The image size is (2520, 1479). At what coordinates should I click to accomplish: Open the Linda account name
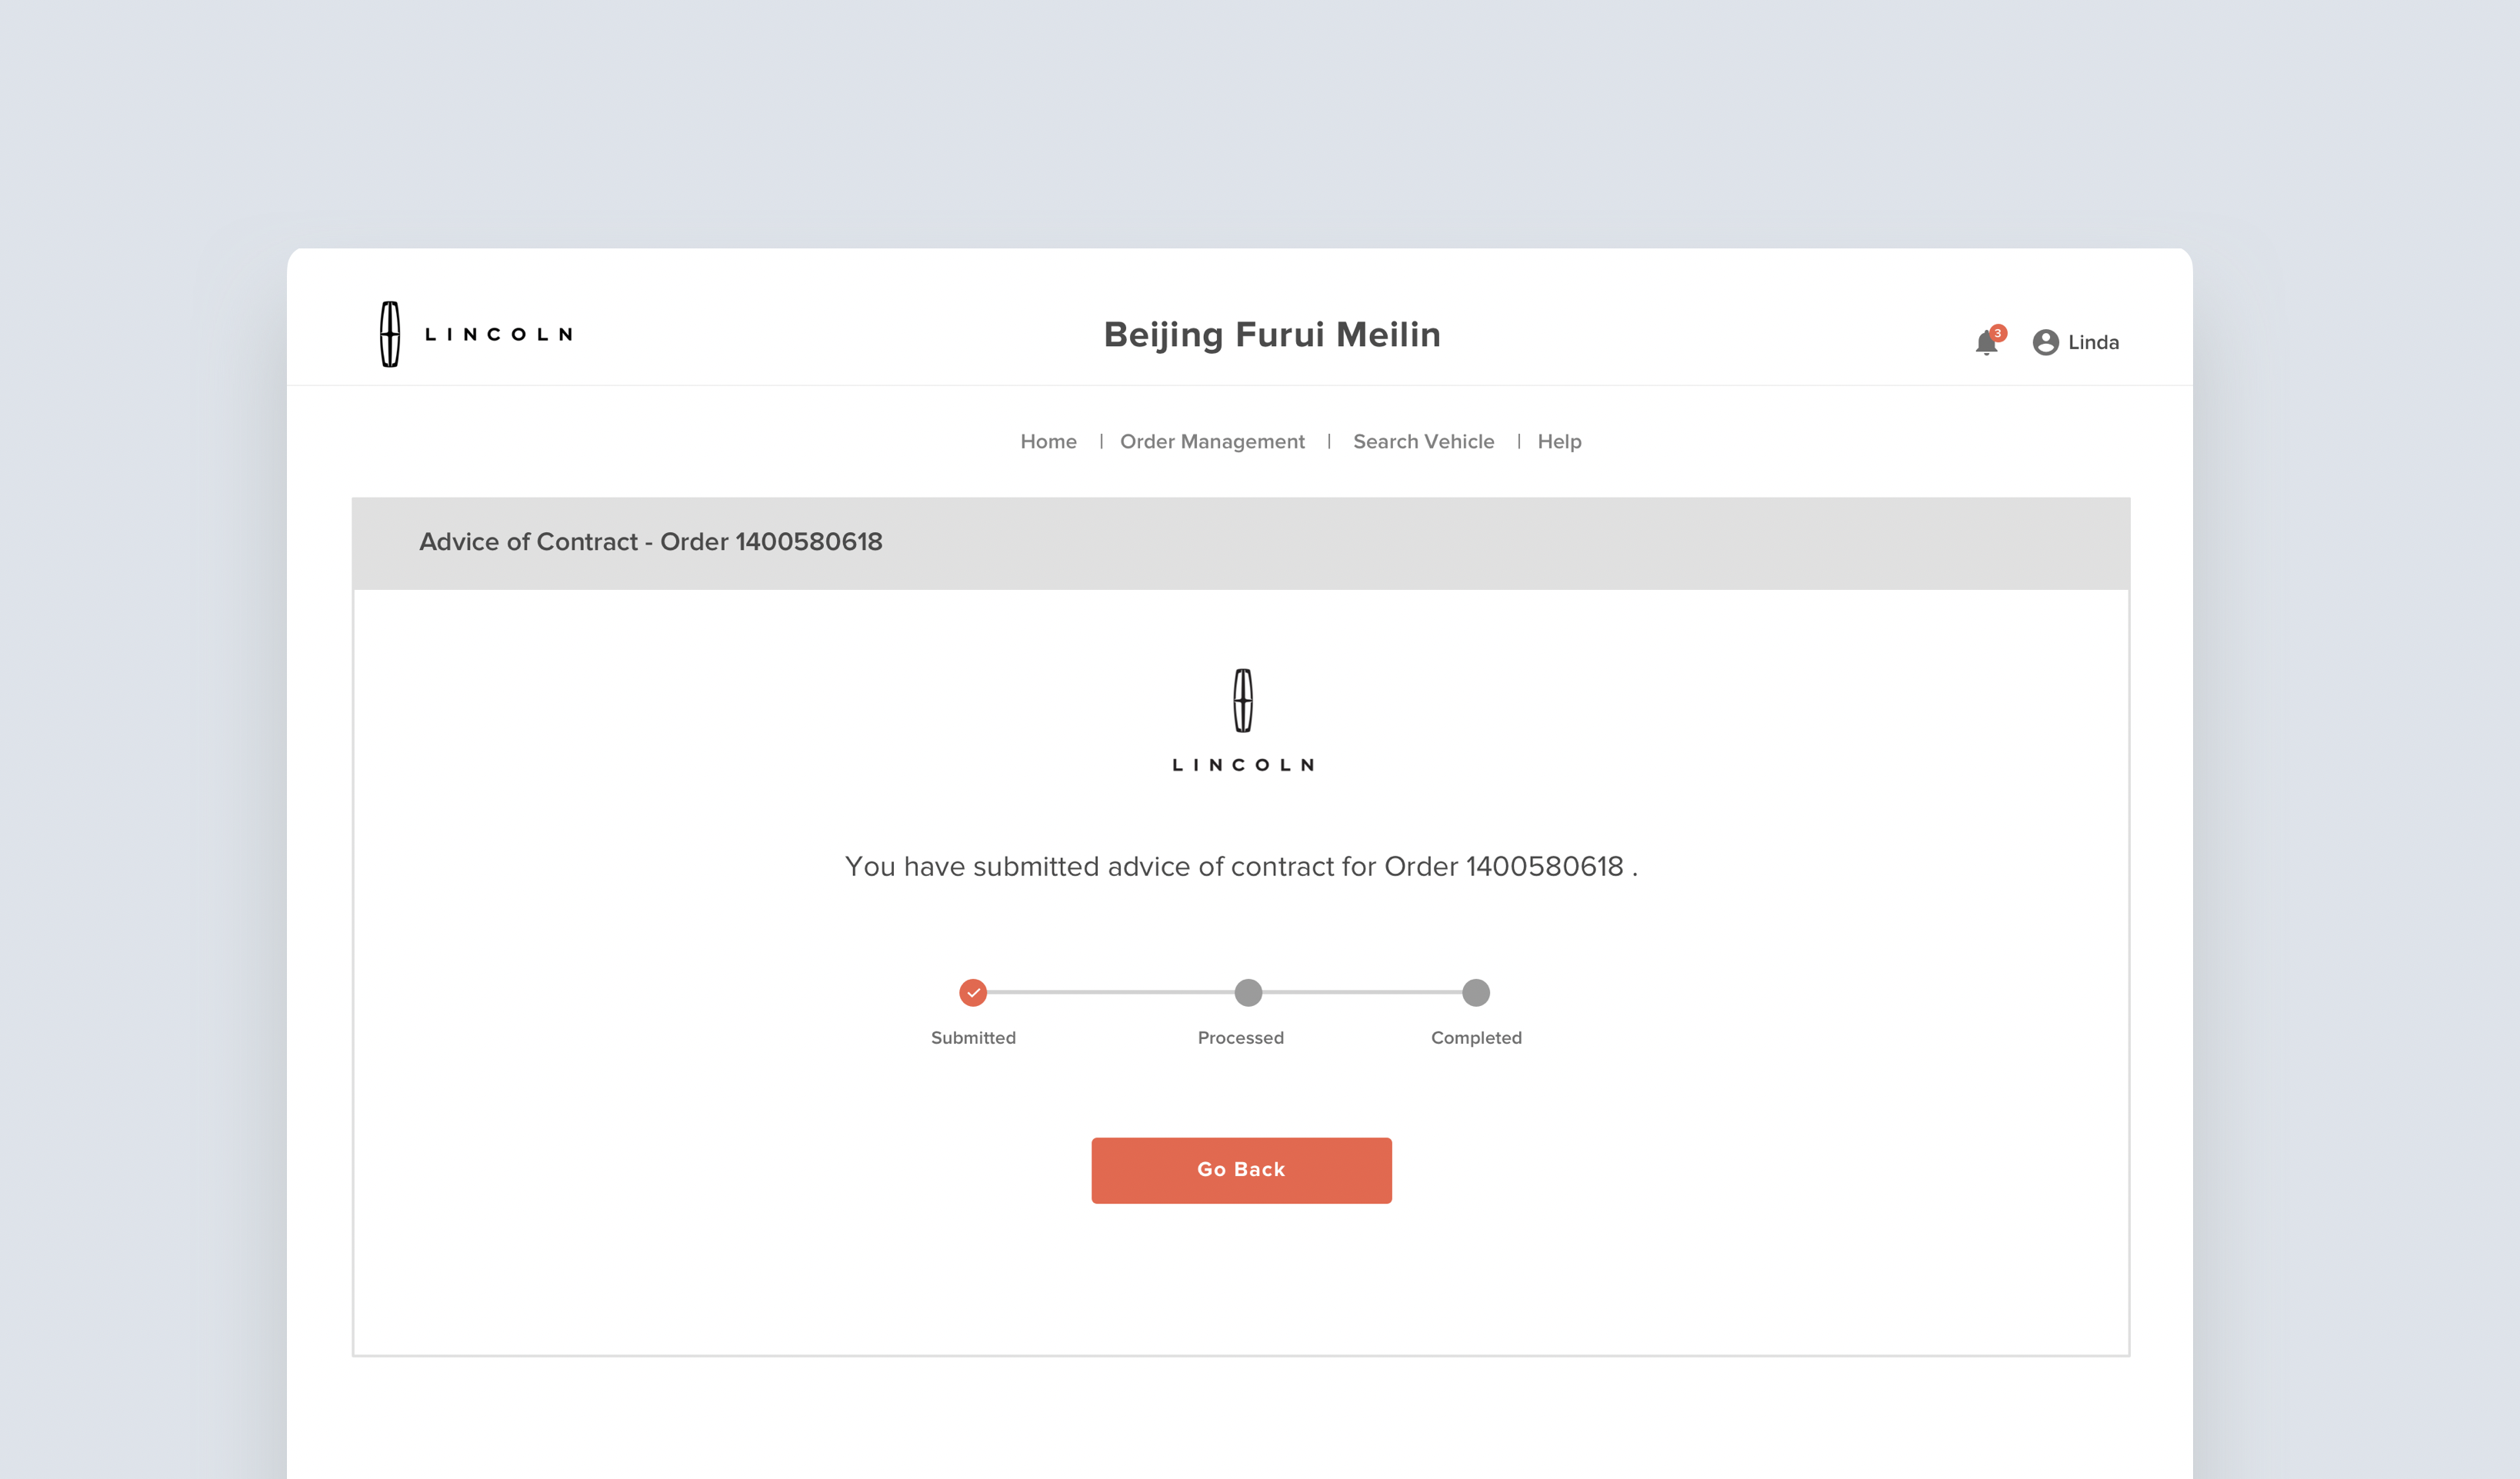pyautogui.click(x=2093, y=342)
